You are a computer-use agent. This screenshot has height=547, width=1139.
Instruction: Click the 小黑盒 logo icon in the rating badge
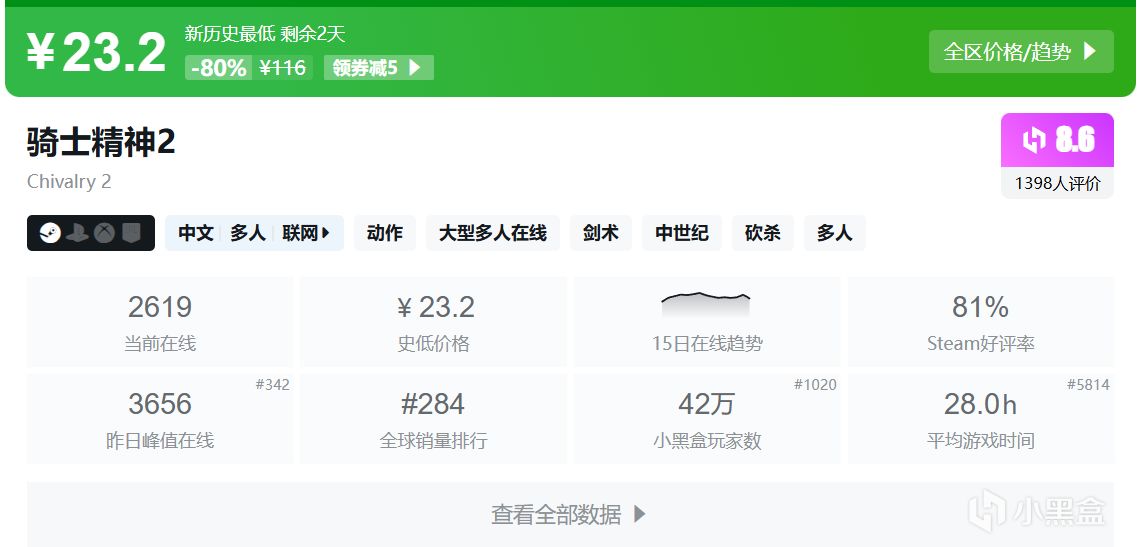(x=1034, y=140)
